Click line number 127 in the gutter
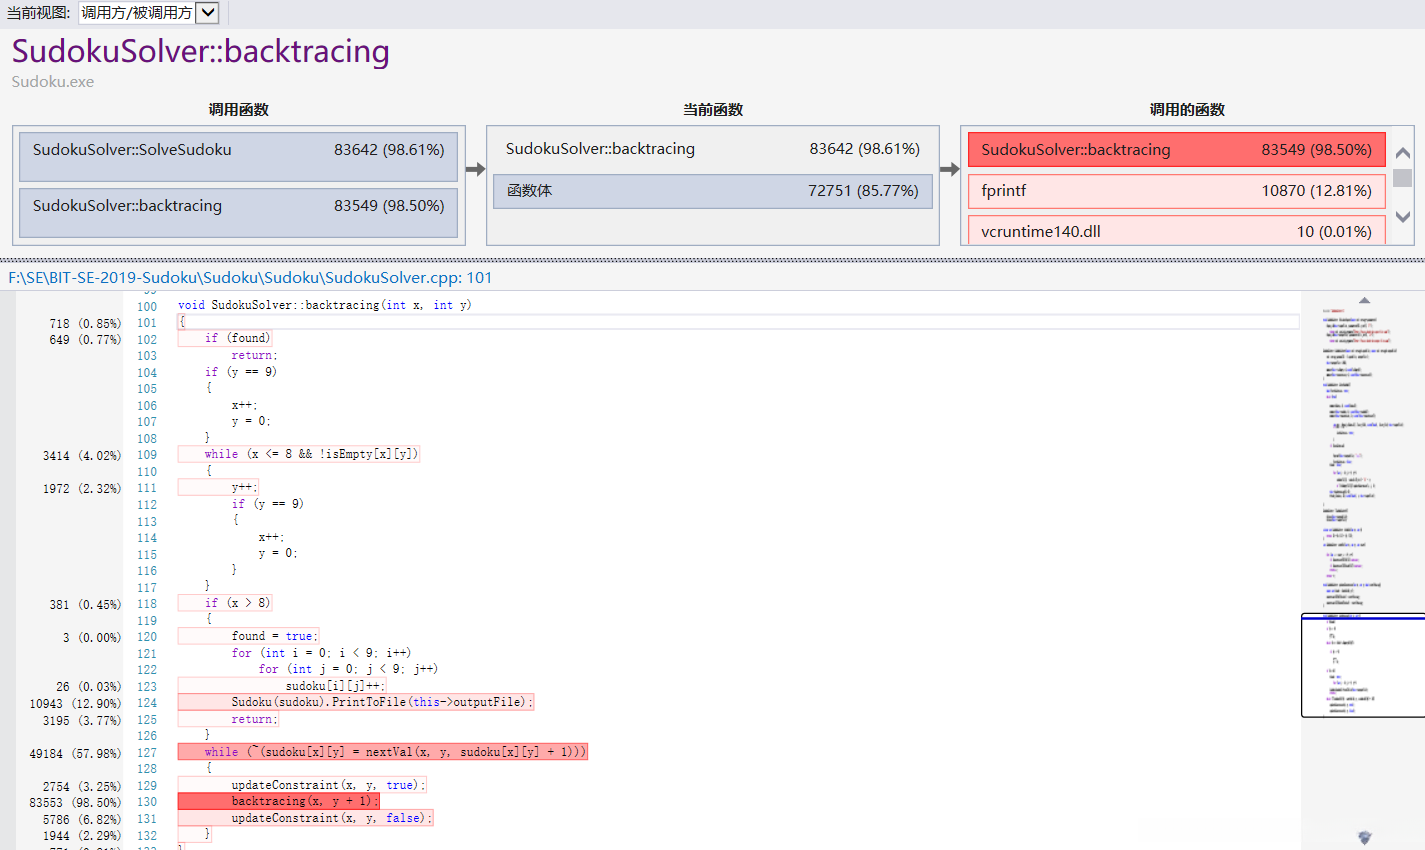Screen dimensions: 1425x850 tap(147, 753)
